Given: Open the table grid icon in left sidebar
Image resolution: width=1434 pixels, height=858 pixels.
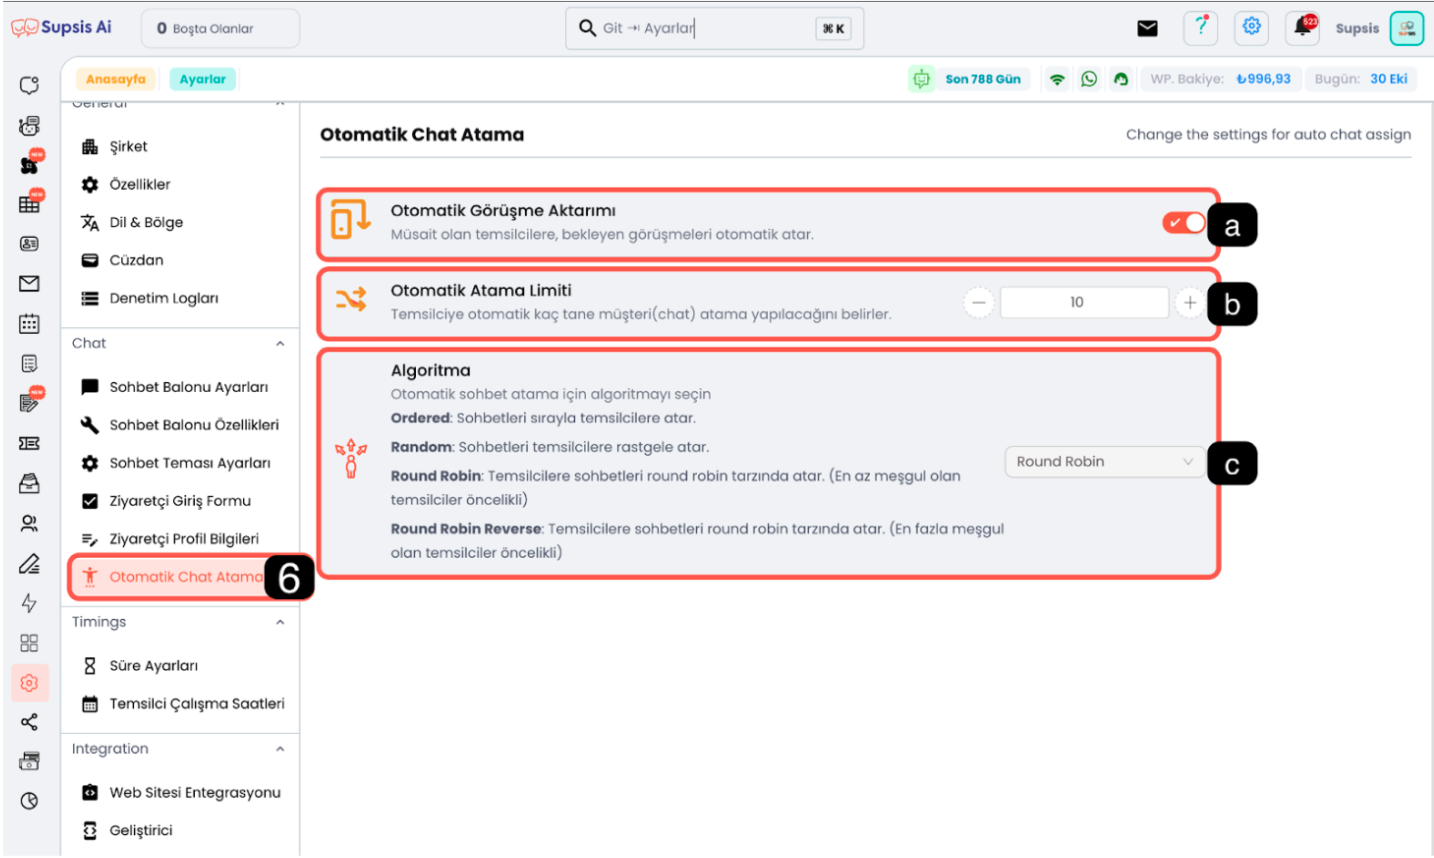Looking at the screenshot, I should point(29,204).
